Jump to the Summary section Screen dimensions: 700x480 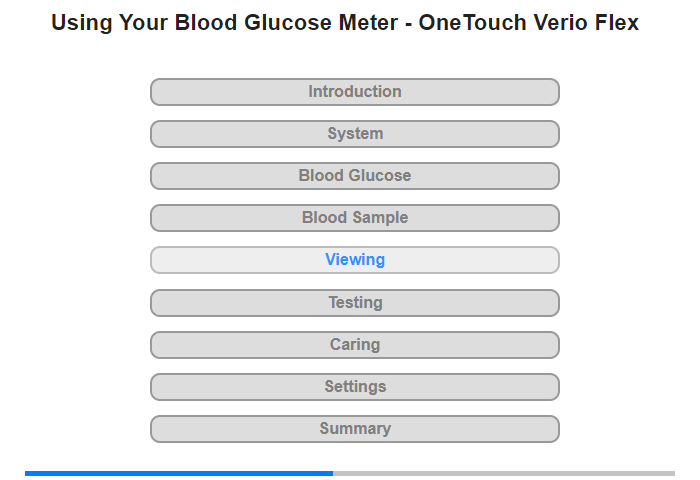[354, 429]
